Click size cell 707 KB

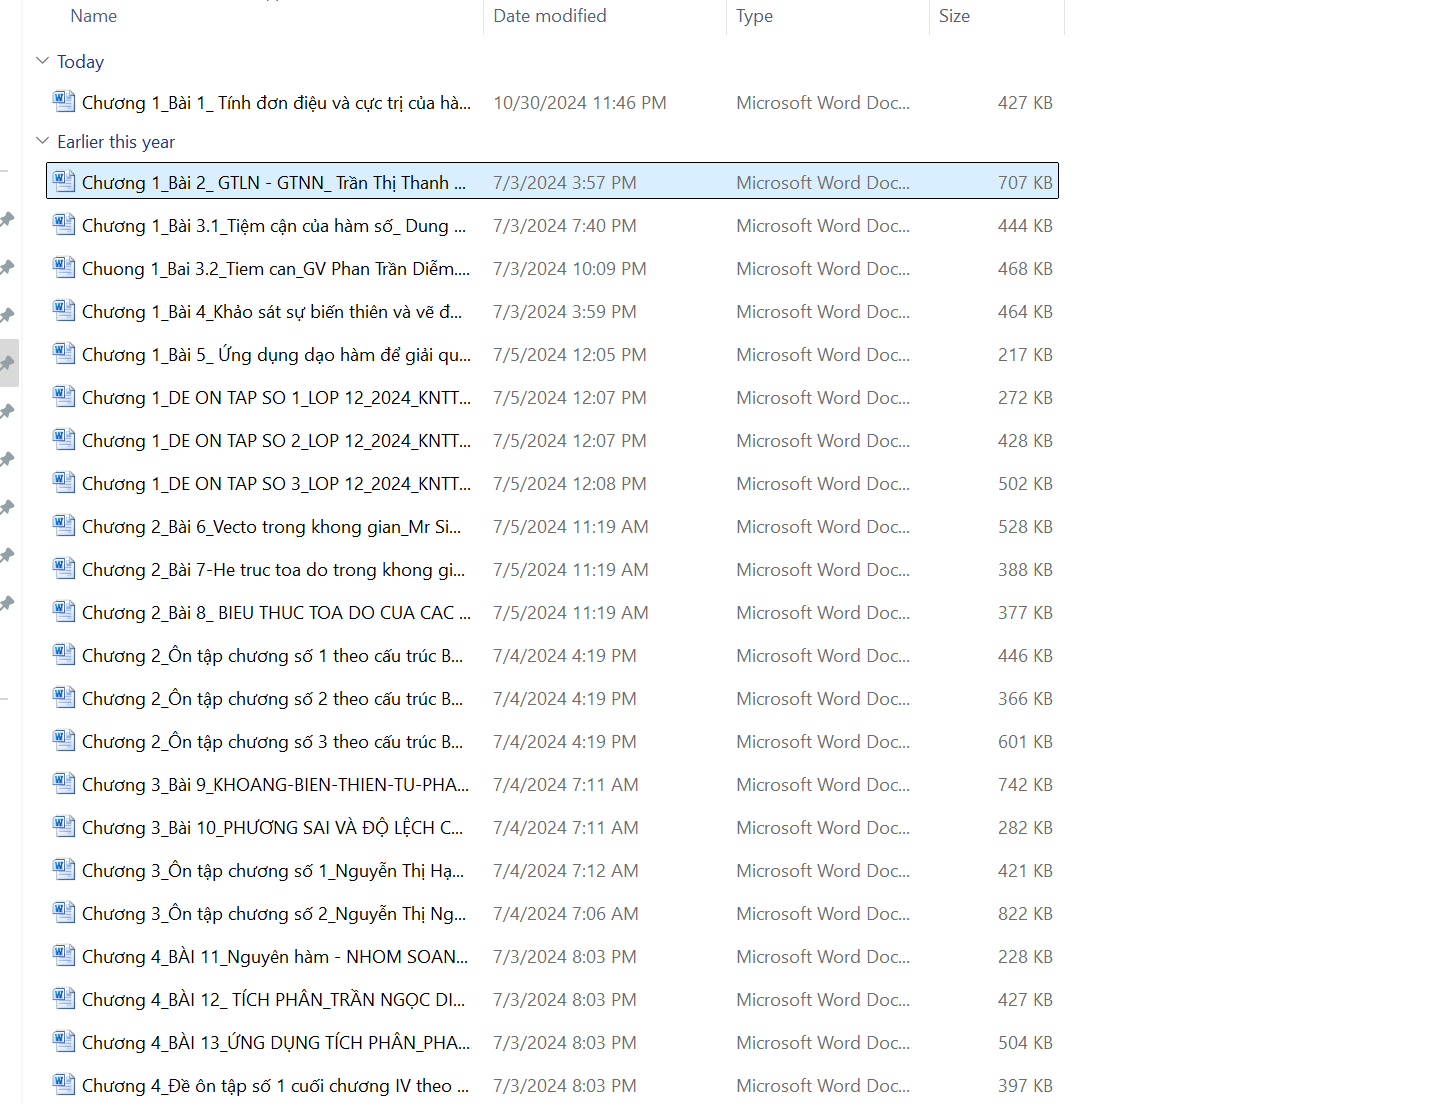tap(1025, 183)
